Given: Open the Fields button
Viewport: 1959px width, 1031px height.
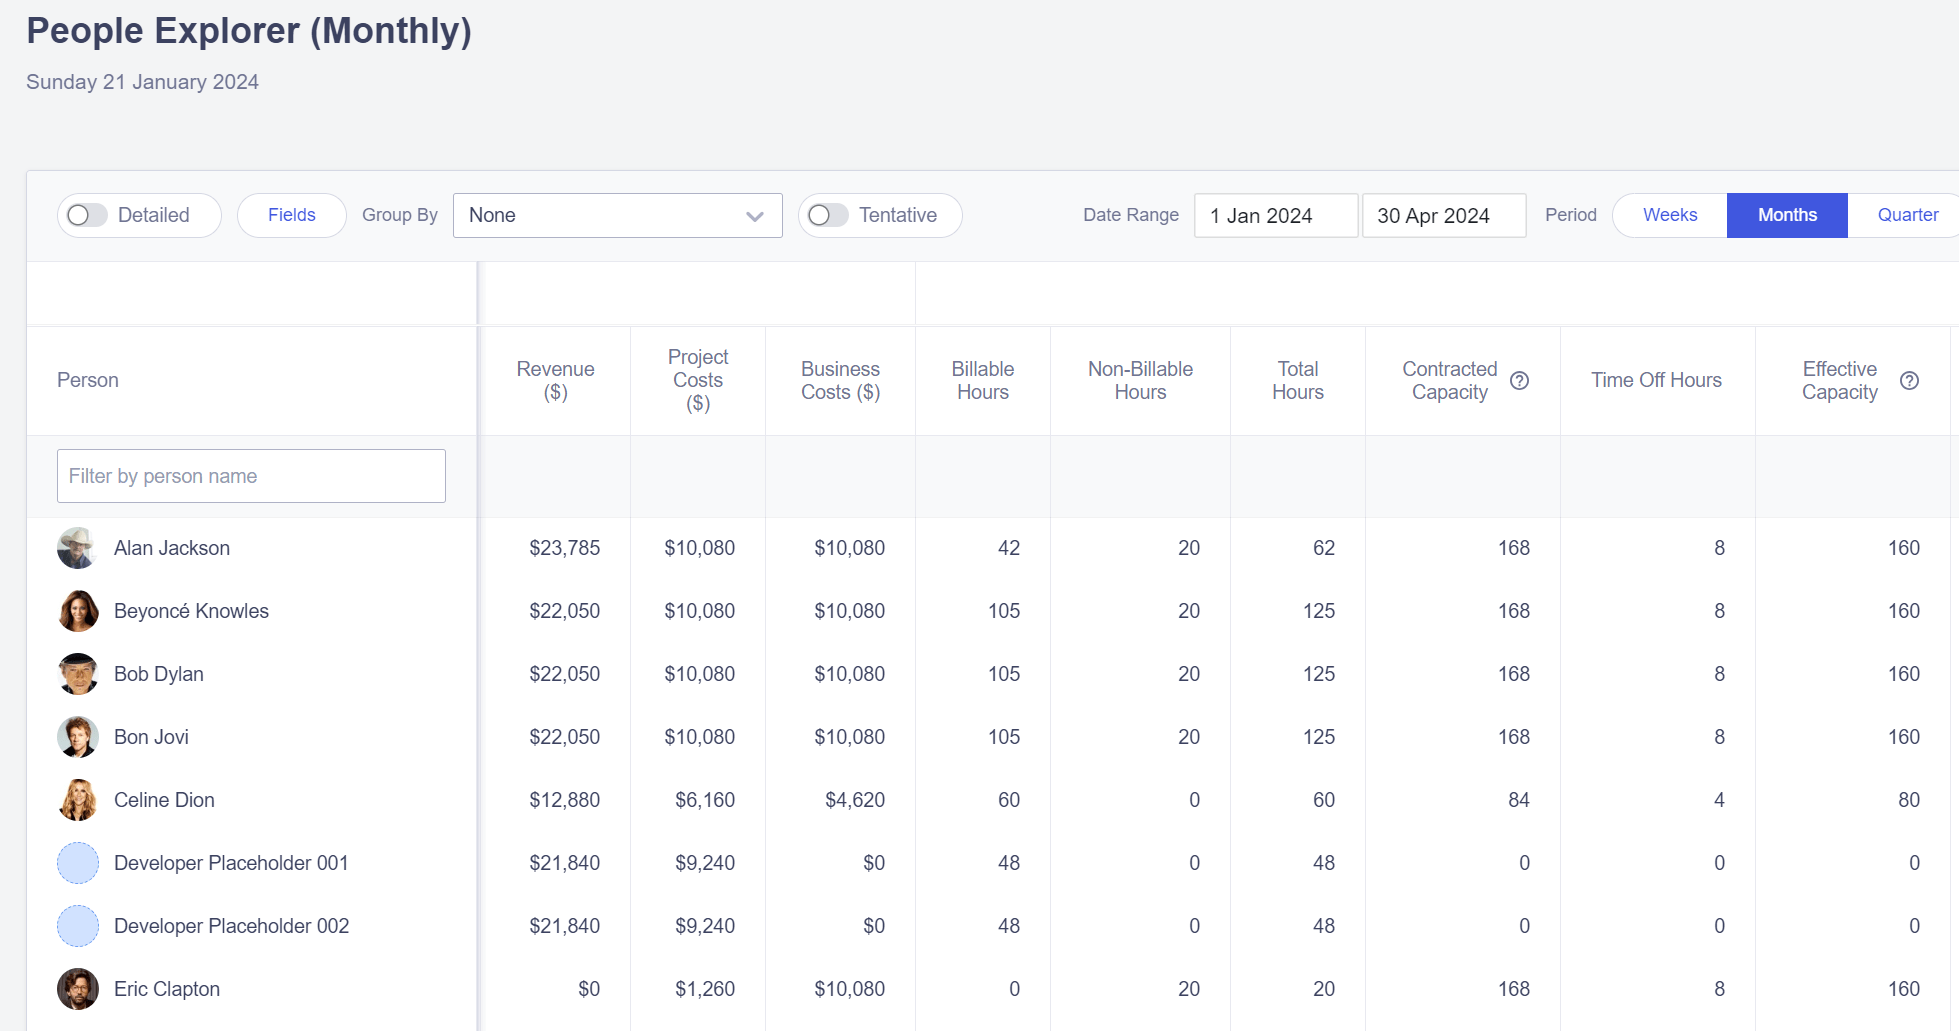Looking at the screenshot, I should pos(292,215).
